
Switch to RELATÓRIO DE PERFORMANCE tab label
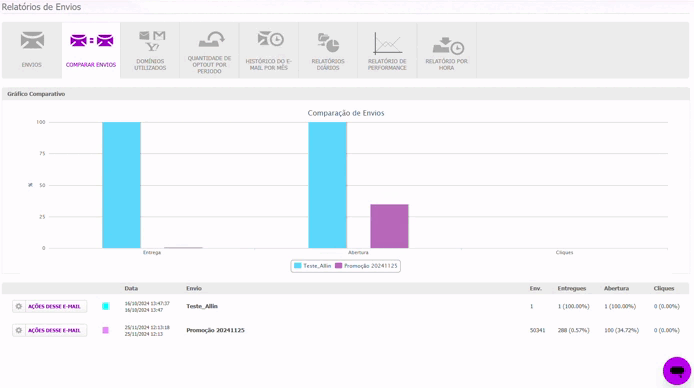pyautogui.click(x=387, y=65)
